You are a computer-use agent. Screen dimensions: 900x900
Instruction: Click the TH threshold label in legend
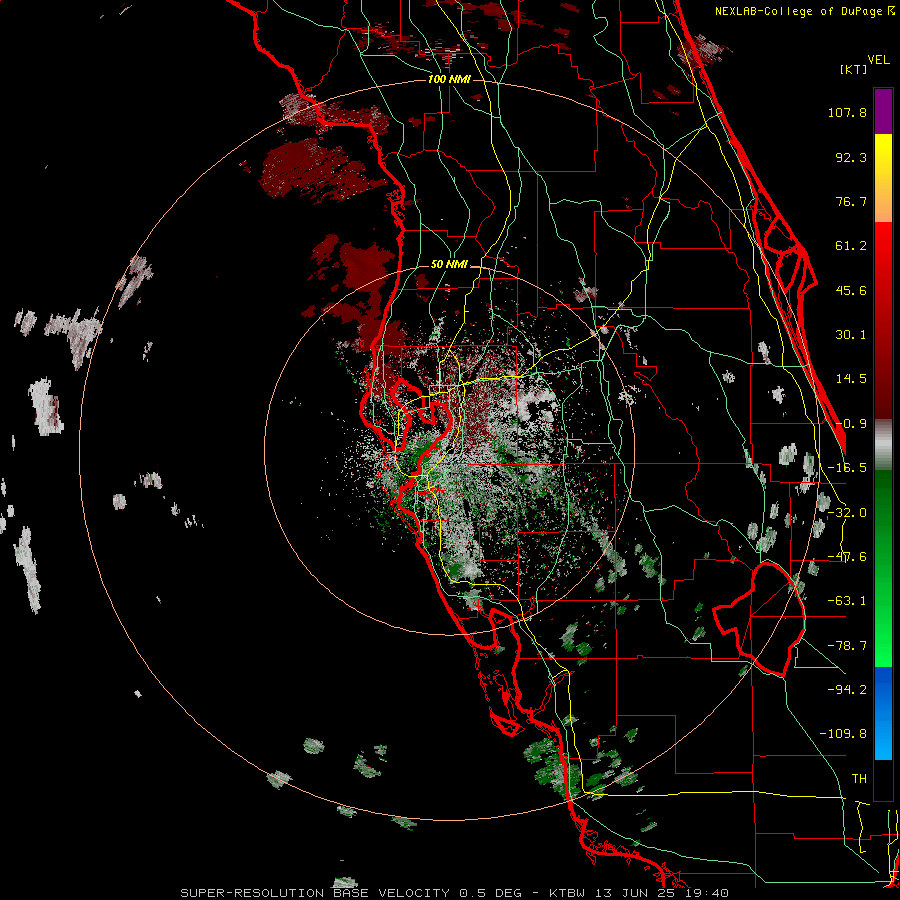coord(859,779)
